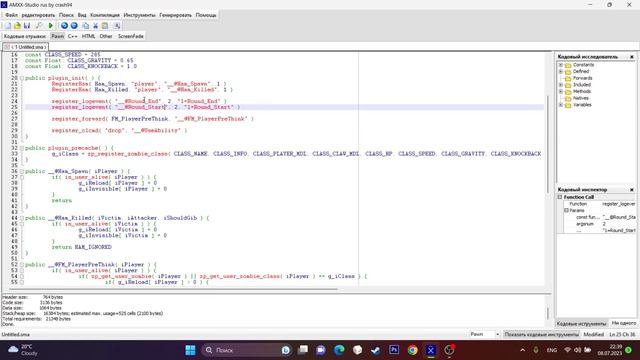The height and width of the screenshot is (360, 640).
Task: Open the Файл menu
Action: [x=11, y=15]
